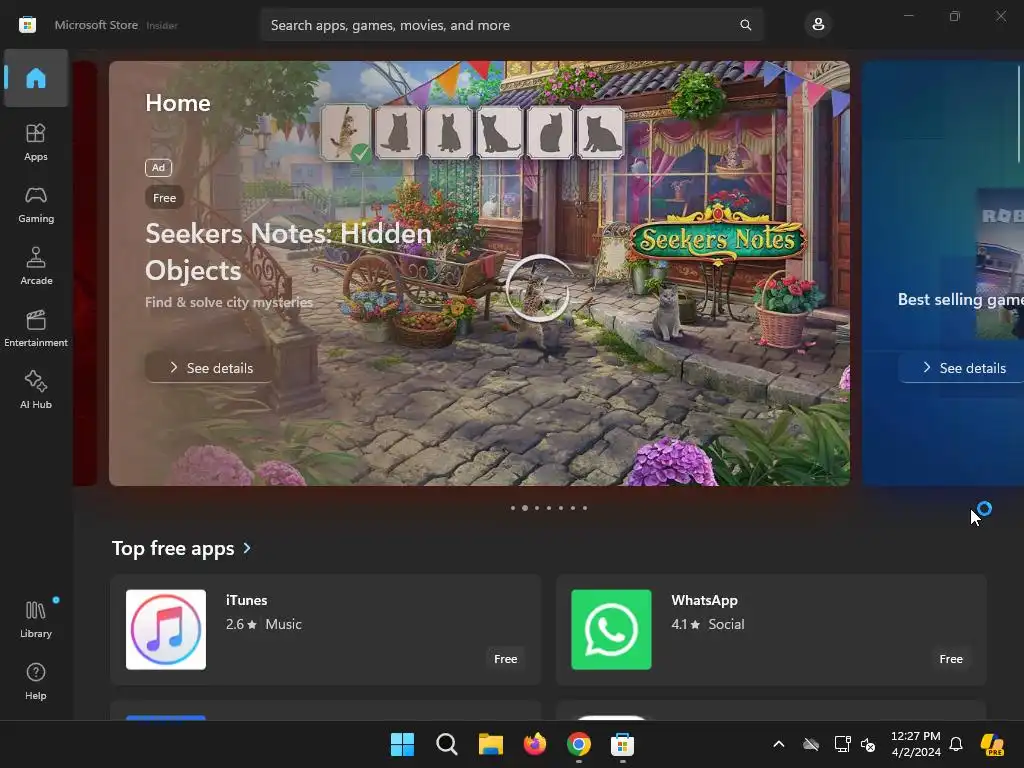Screen dimensions: 1024x768
Task: Open the AI Hub section
Action: click(36, 390)
